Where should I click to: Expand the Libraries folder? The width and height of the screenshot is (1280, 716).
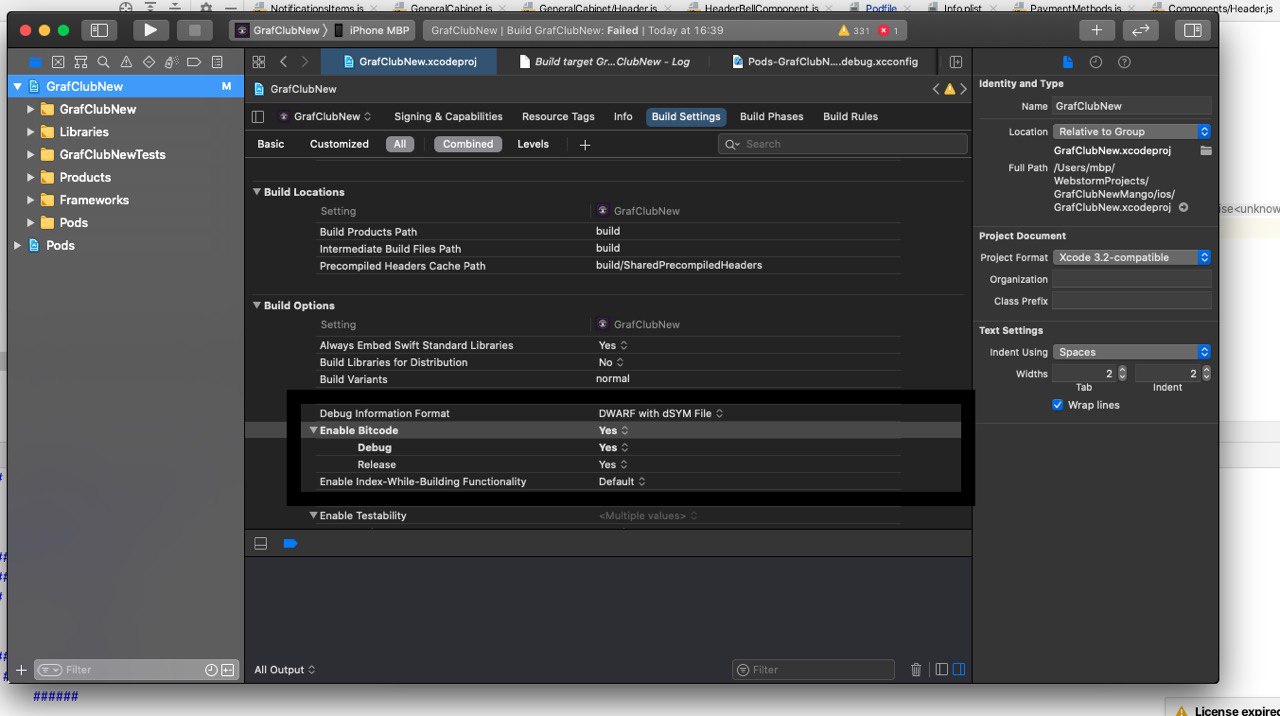click(30, 132)
